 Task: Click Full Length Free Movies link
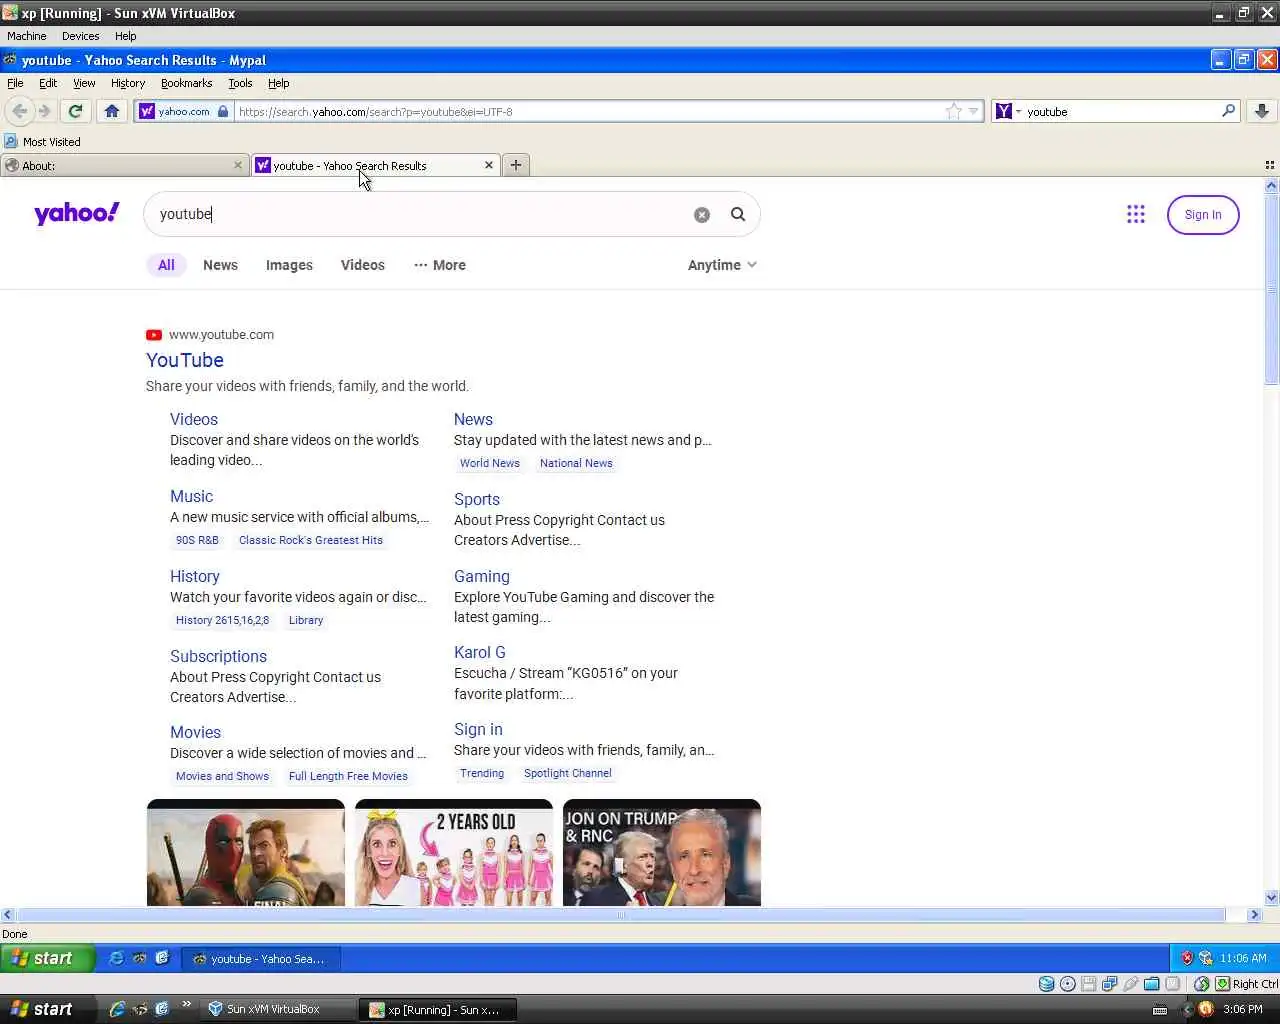point(348,776)
